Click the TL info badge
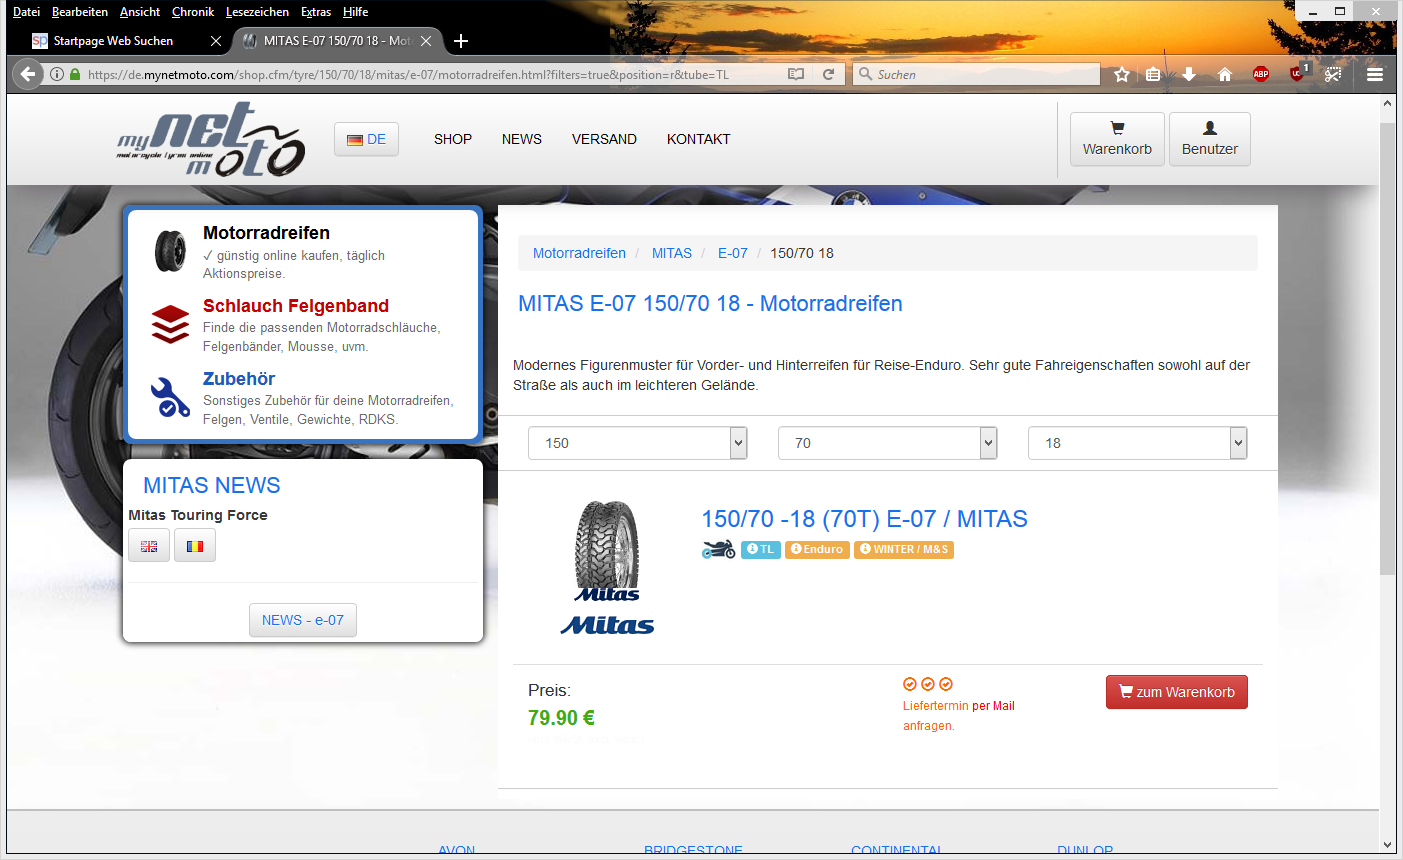The width and height of the screenshot is (1403, 860). 761,549
